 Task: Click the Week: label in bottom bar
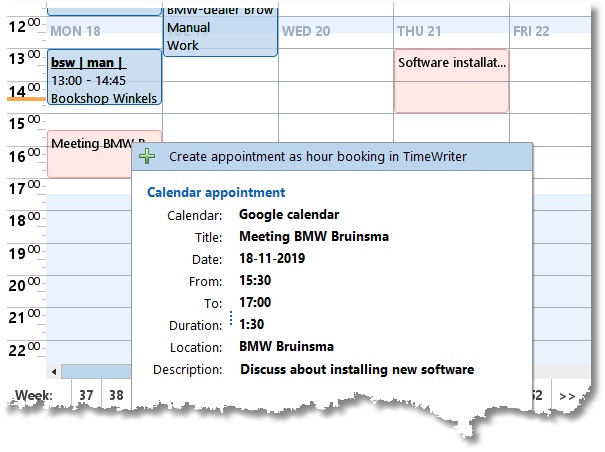click(x=33, y=395)
